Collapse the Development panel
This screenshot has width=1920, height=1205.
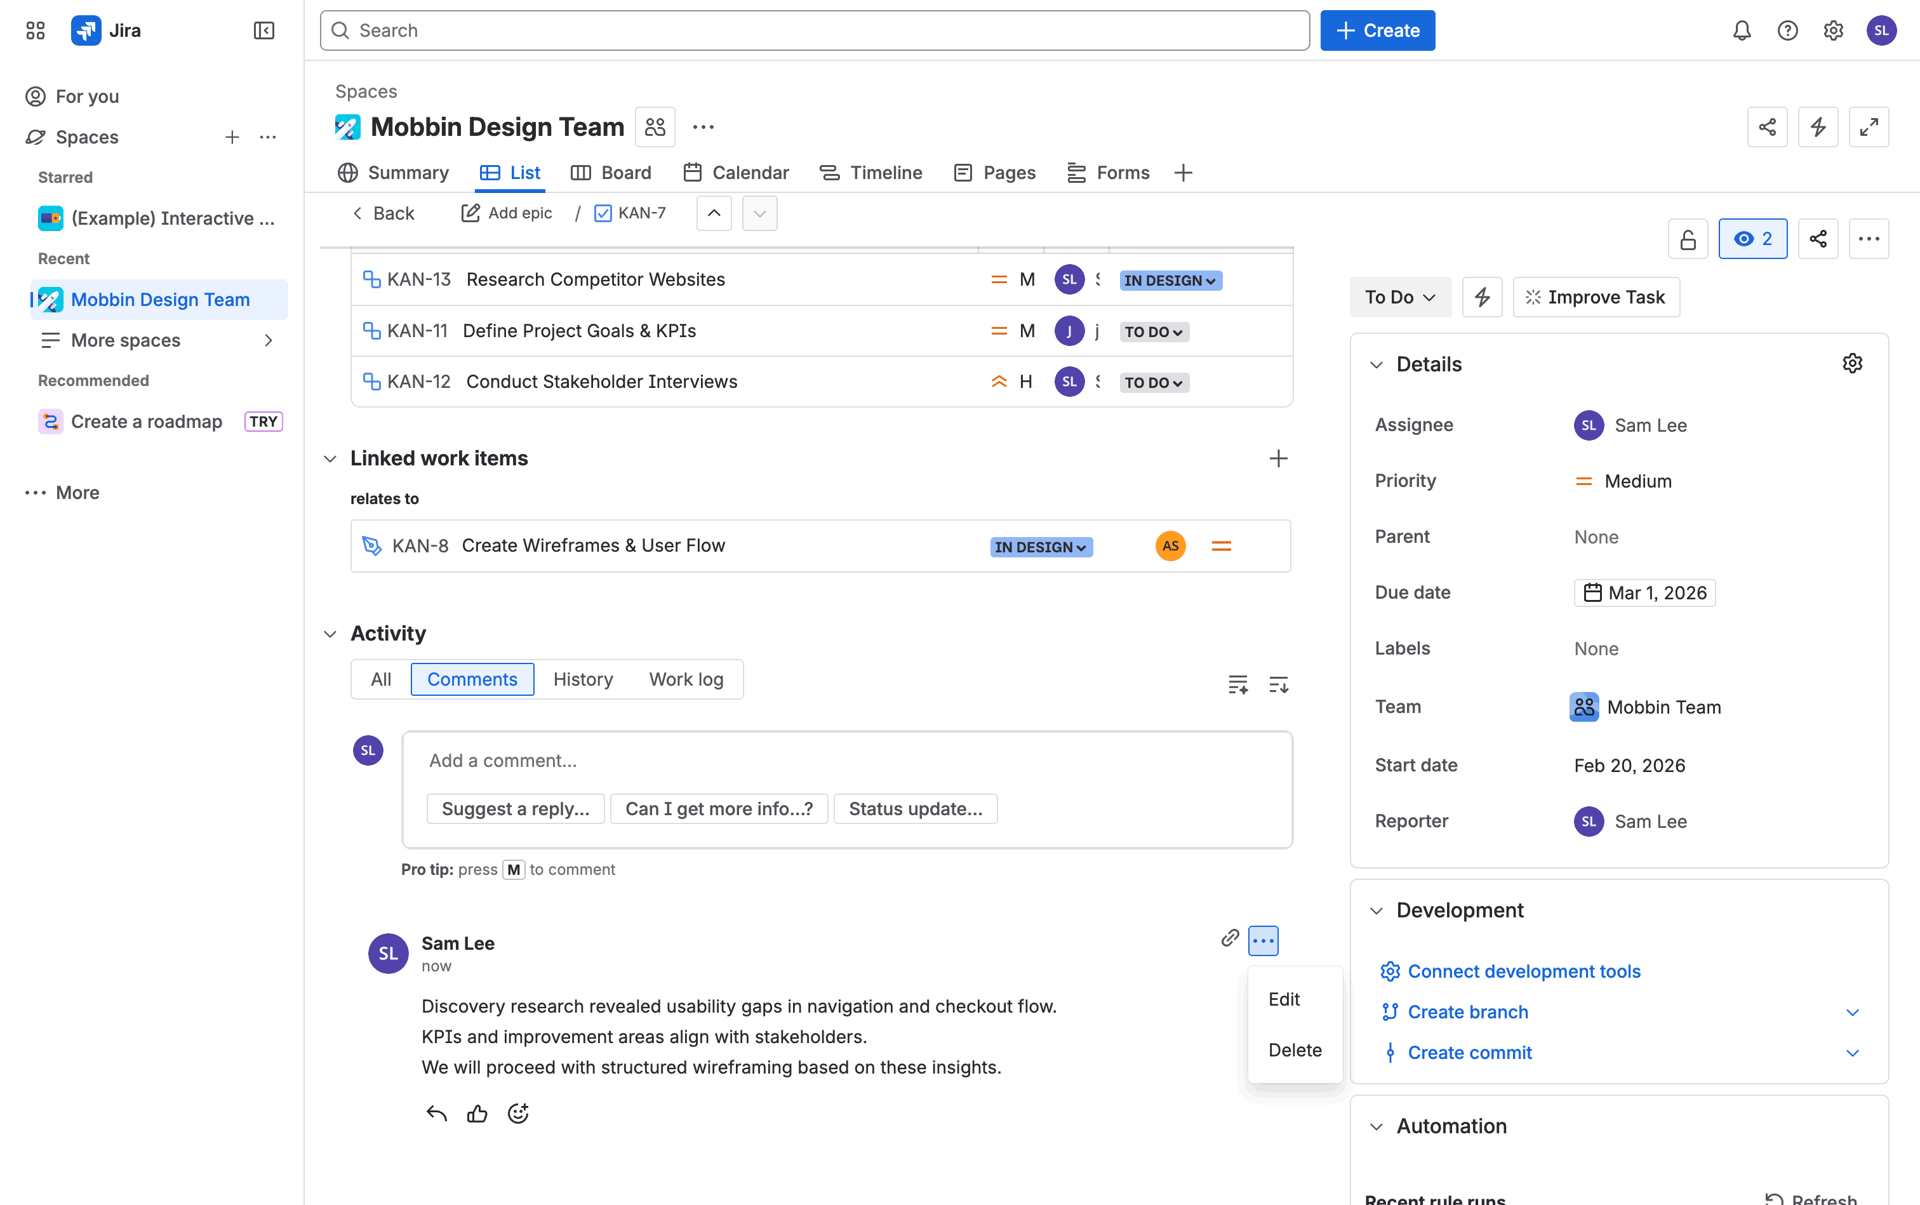(x=1377, y=911)
